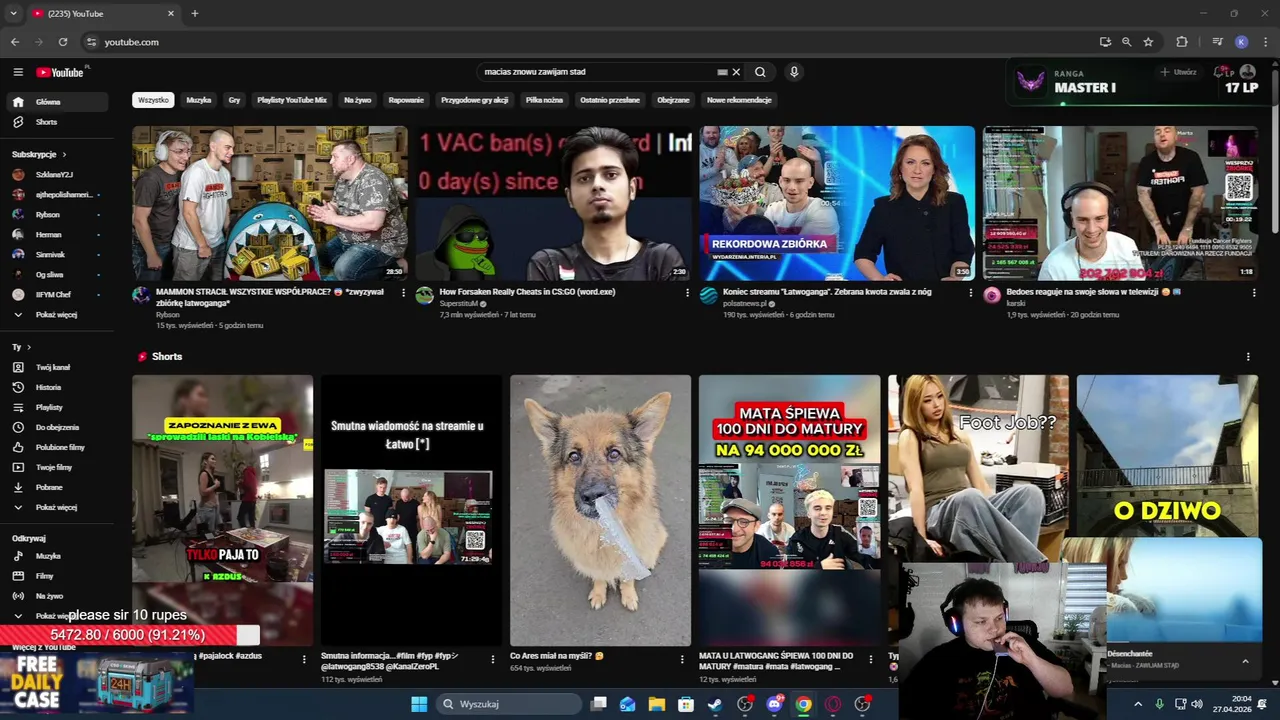Select the Gry filter chip
This screenshot has height=720, width=1280.
234,100
